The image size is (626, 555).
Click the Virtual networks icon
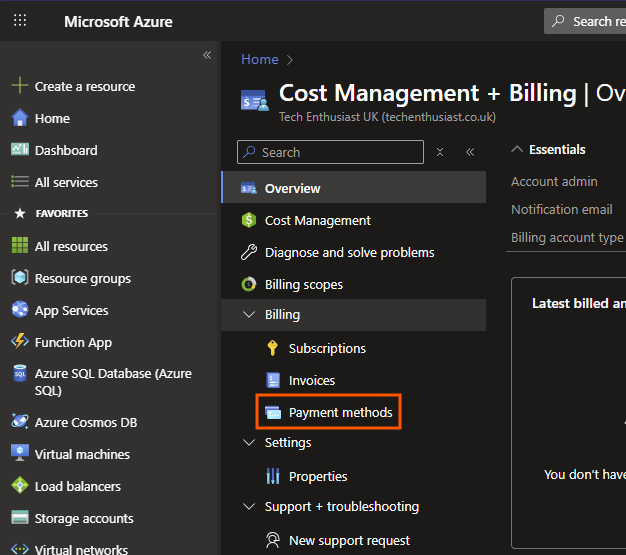coord(20,549)
